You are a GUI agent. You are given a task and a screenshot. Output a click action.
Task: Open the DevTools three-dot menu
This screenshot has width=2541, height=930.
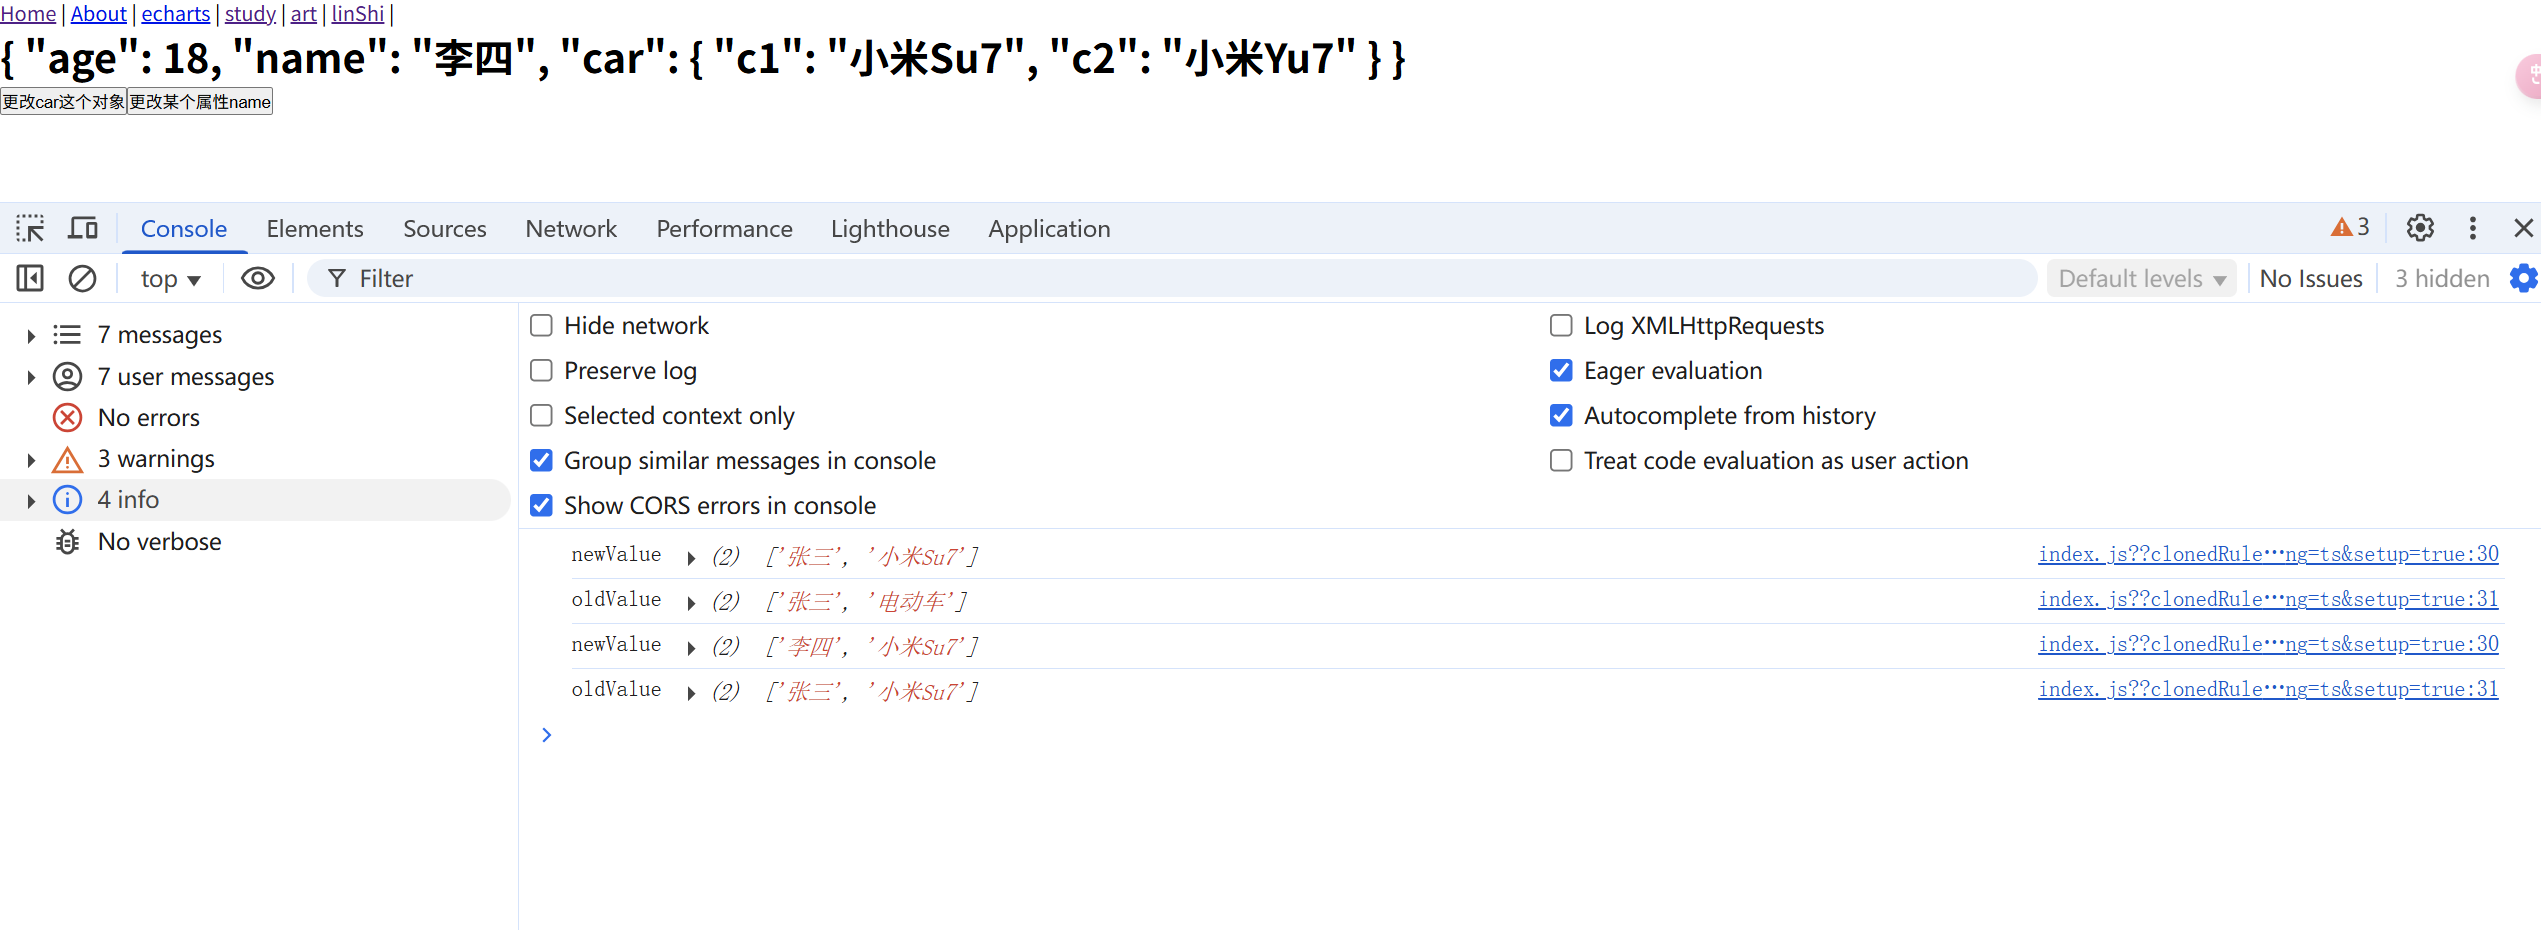coord(2473,229)
